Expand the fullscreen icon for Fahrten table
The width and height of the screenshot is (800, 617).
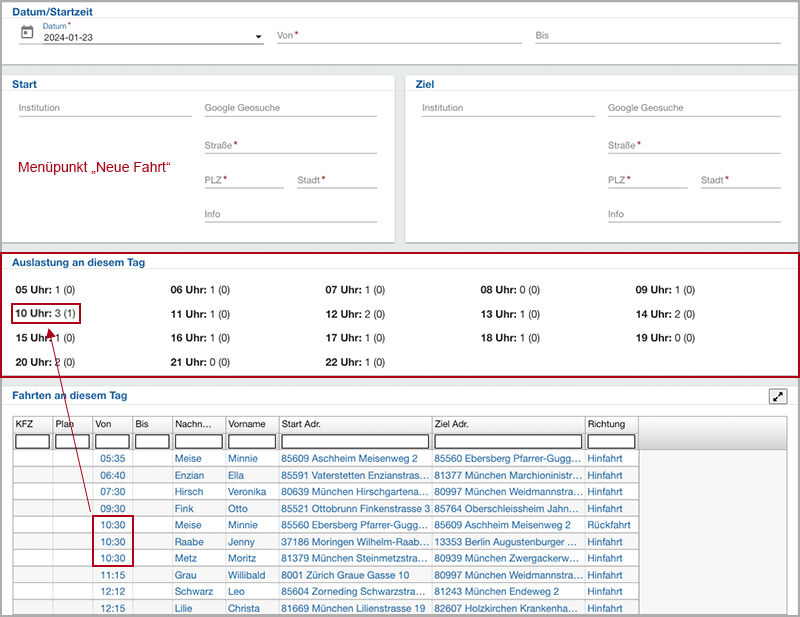click(x=778, y=396)
